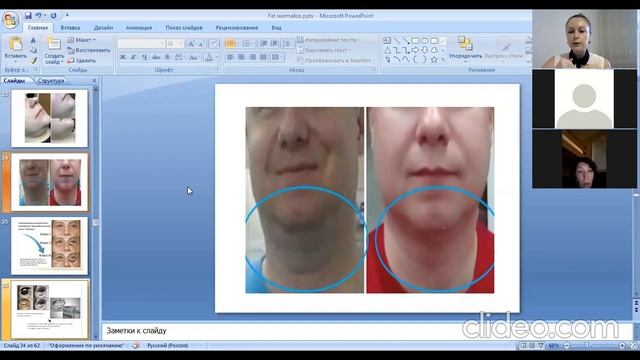
Task: Toggle the numbered list button
Action: (x=247, y=44)
